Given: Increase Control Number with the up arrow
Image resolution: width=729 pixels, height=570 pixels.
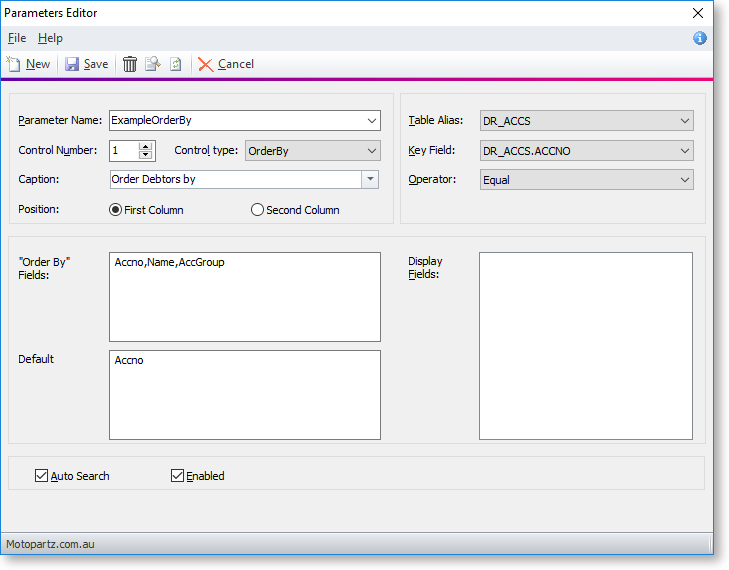Looking at the screenshot, I should coord(146,146).
